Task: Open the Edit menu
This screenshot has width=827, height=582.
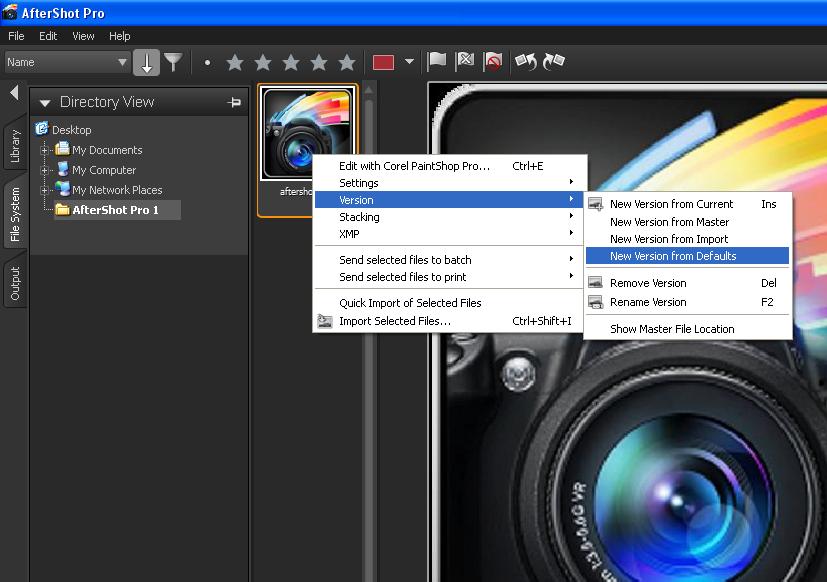Action: (47, 36)
